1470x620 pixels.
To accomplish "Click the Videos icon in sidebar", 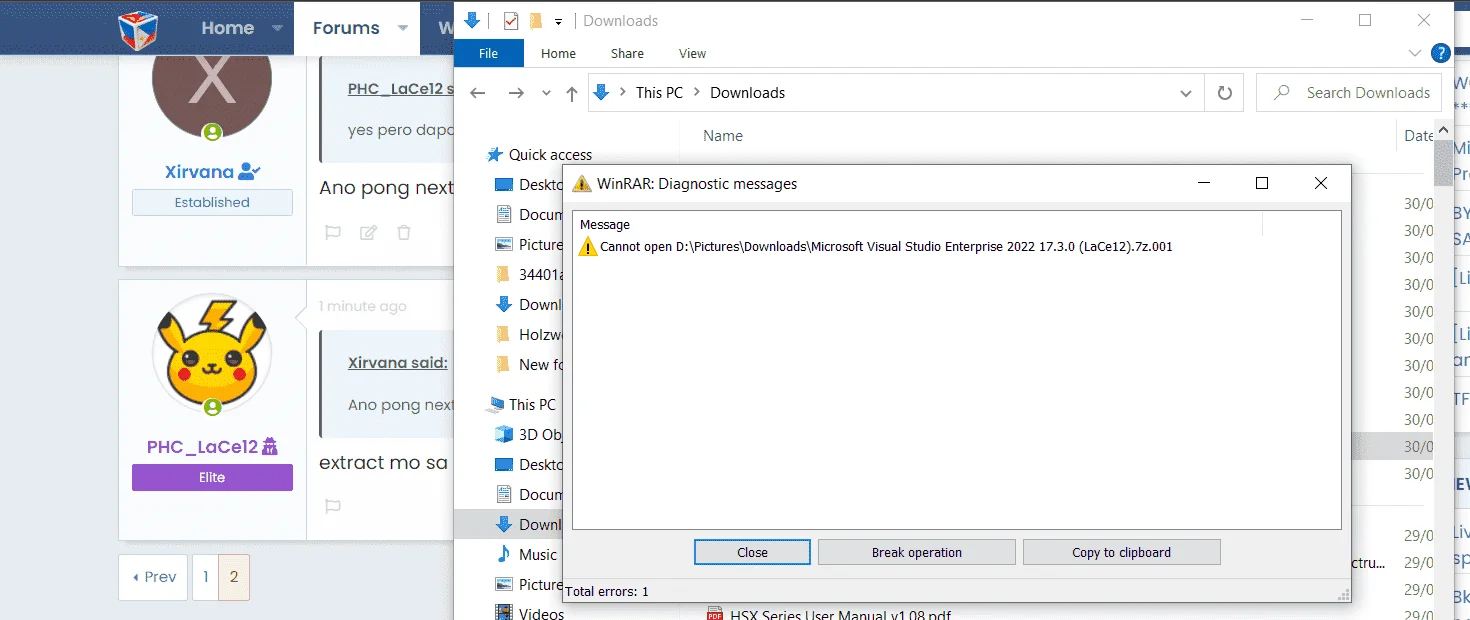I will pos(505,612).
